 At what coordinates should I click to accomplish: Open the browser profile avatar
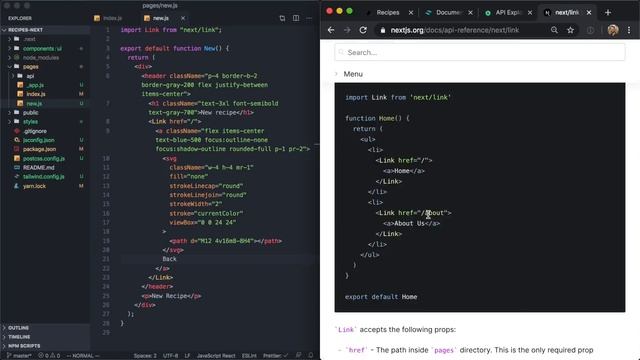click(613, 30)
